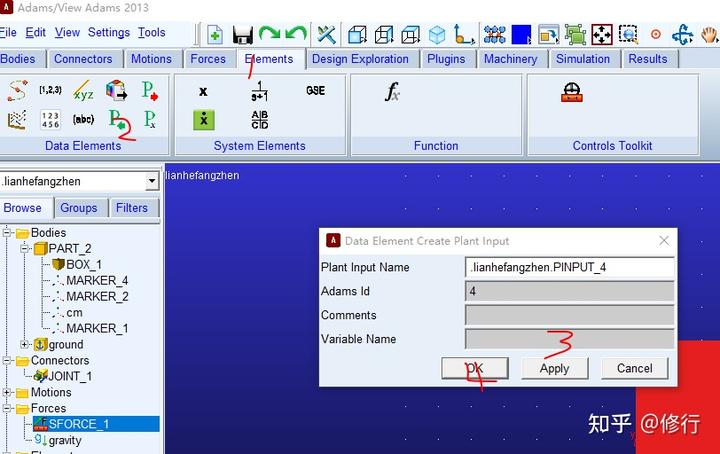Click the green undo arrow

[x=296, y=34]
